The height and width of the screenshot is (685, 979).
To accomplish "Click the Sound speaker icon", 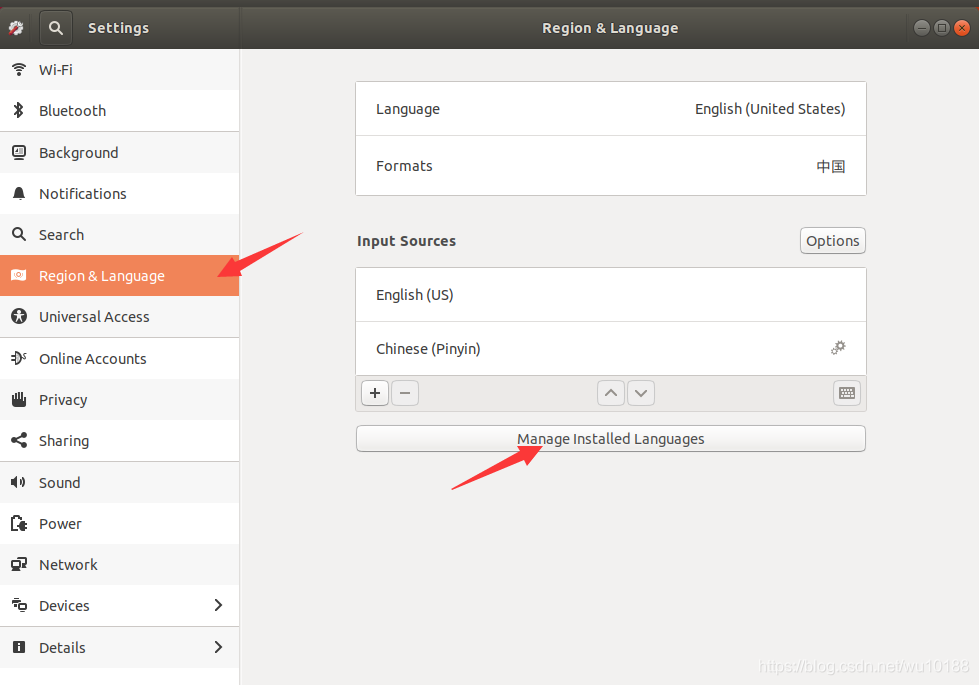I will coord(19,482).
